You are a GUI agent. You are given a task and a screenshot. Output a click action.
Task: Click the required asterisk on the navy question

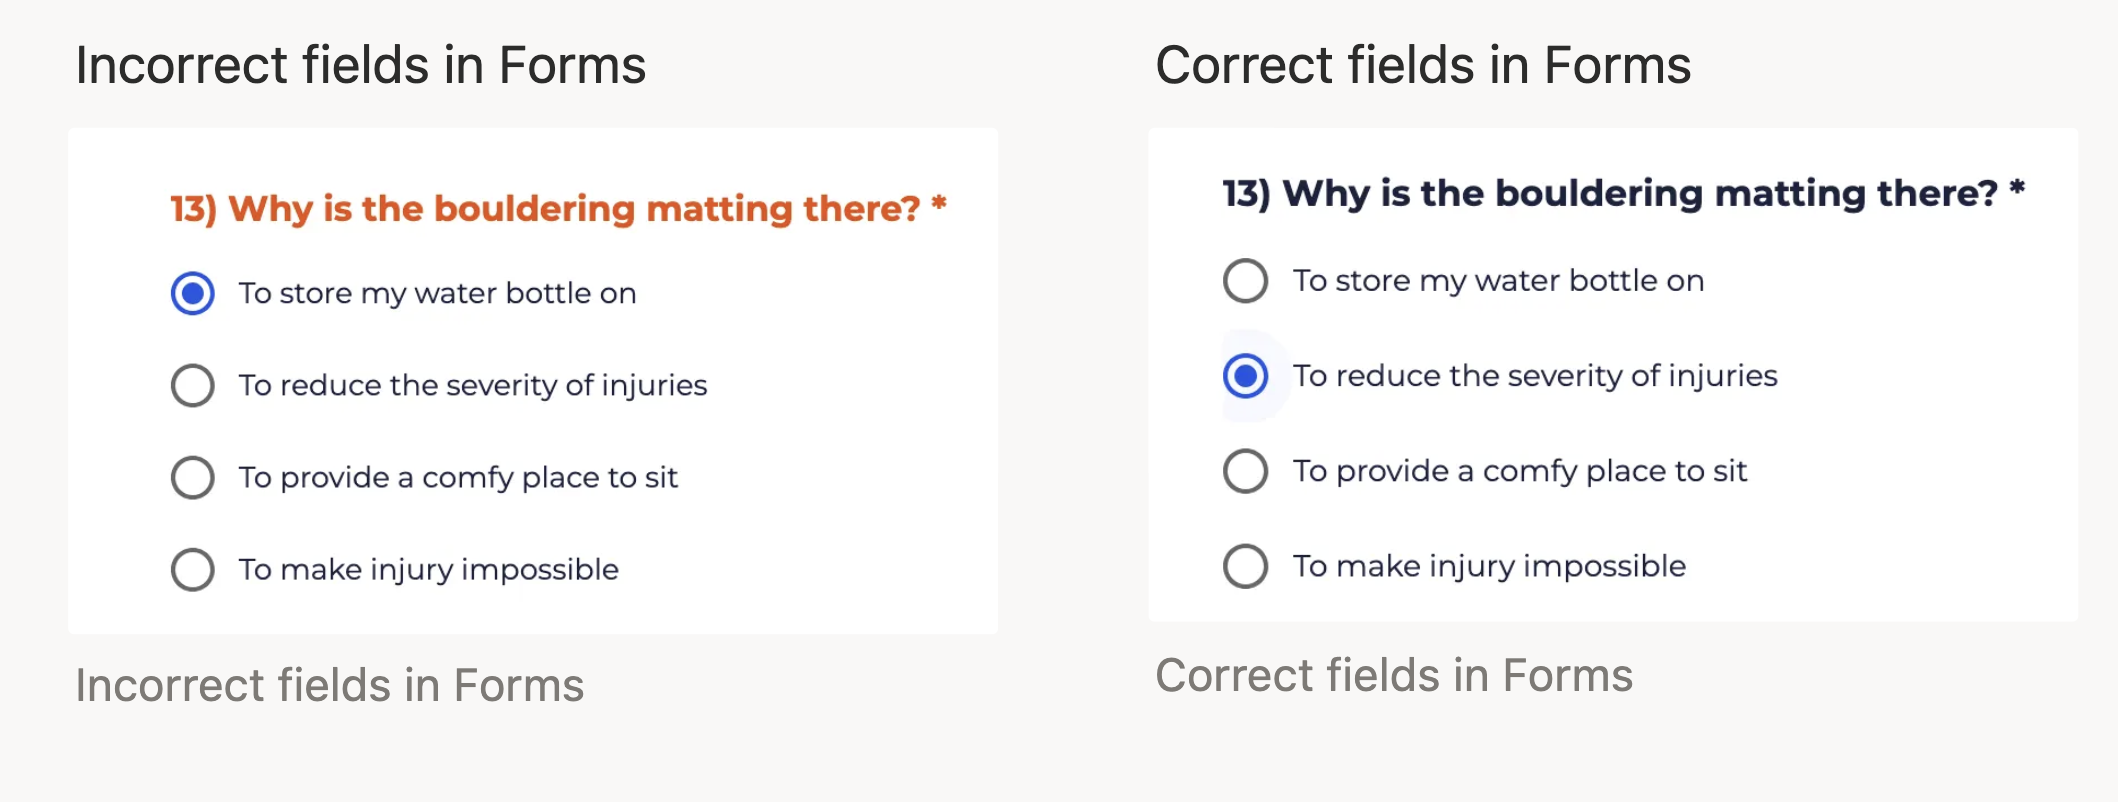[x=2017, y=188]
